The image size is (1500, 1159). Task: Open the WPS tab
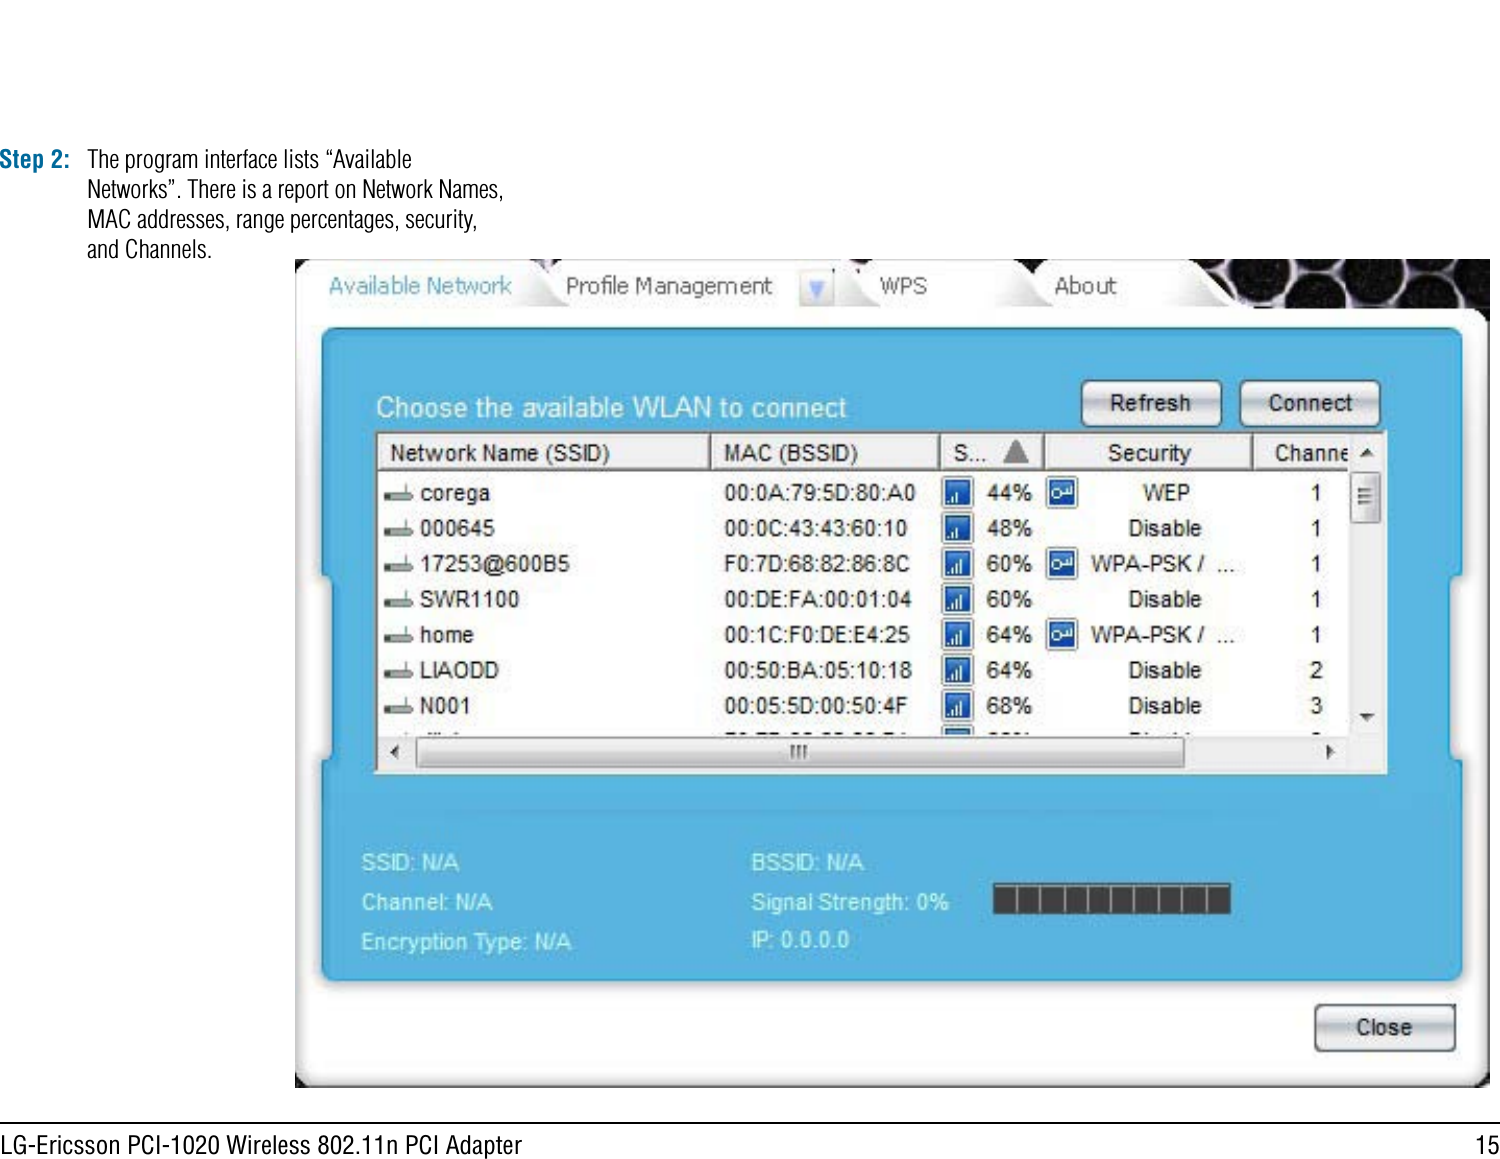[903, 286]
